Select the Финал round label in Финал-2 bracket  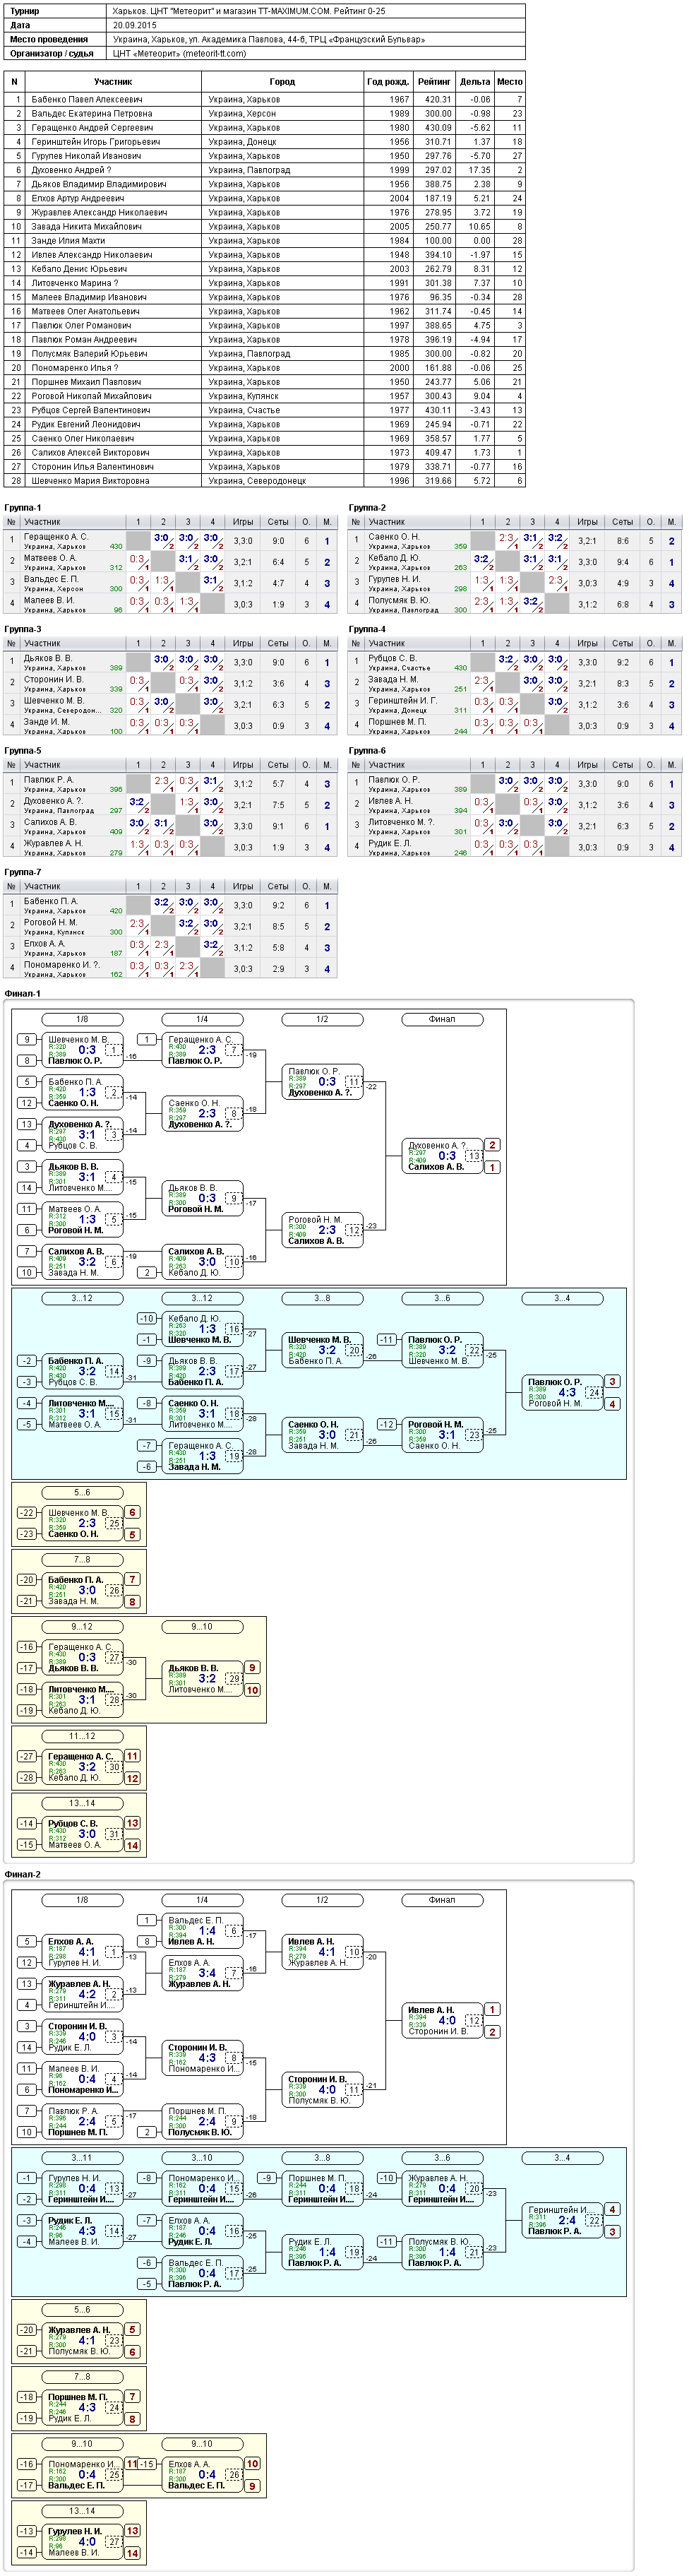pyautogui.click(x=442, y=1900)
